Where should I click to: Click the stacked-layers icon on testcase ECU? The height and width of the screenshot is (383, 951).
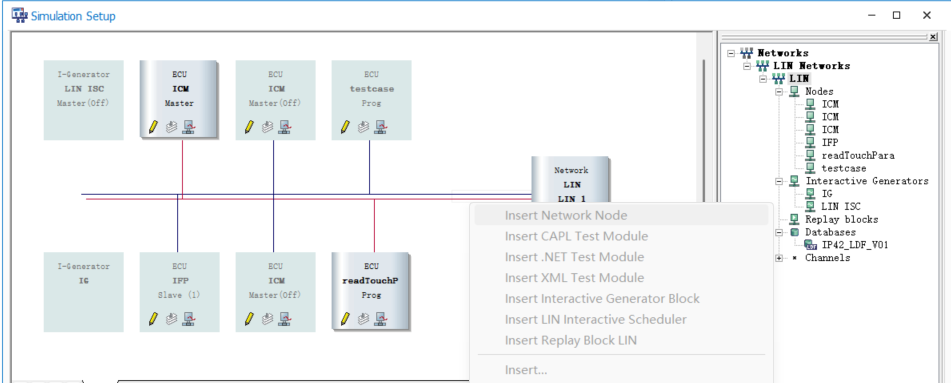click(x=363, y=126)
